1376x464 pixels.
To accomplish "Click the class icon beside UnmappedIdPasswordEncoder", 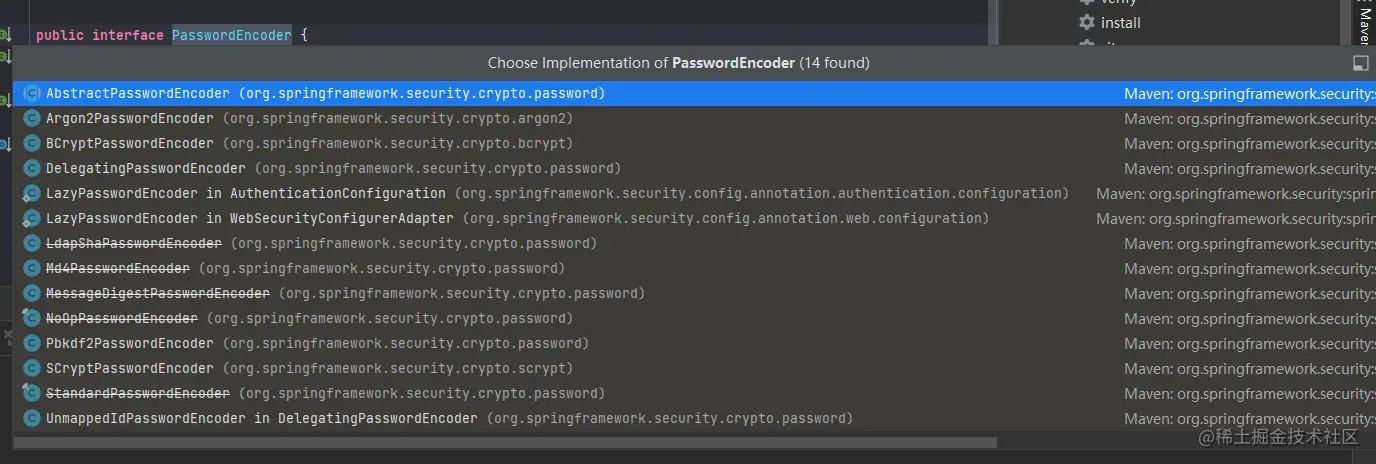I will click(x=31, y=418).
